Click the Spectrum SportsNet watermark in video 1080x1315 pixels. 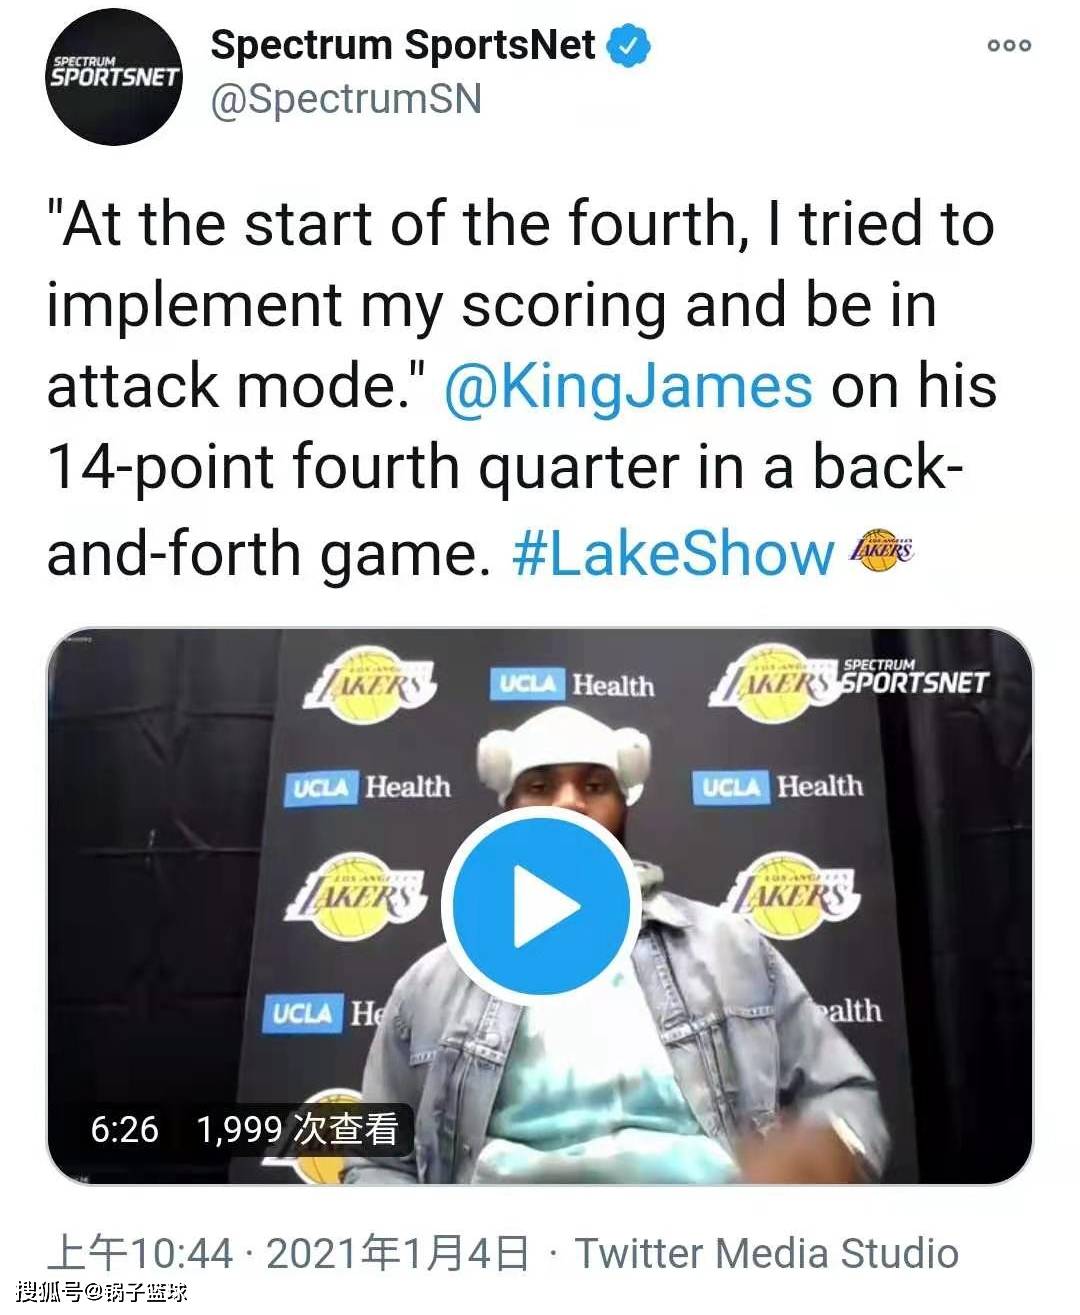[x=914, y=677]
